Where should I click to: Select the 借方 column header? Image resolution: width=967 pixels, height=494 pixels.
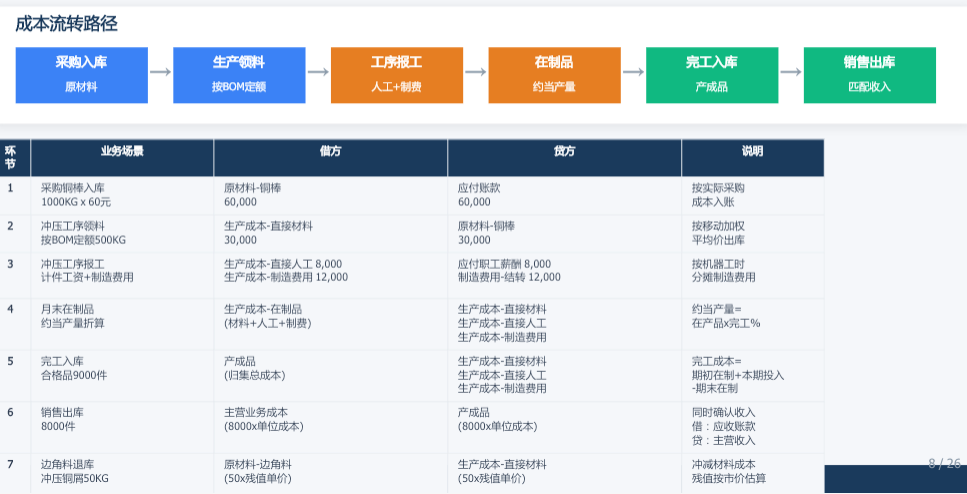point(331,158)
